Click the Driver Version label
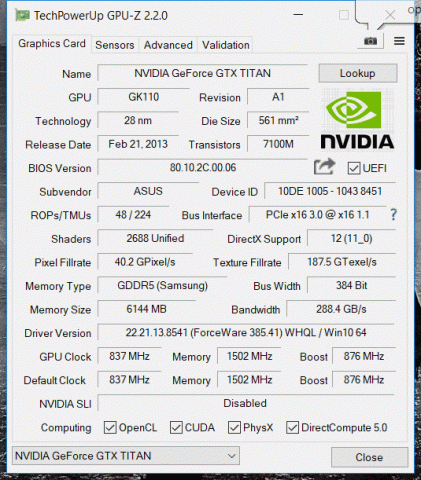The width and height of the screenshot is (421, 480). (x=58, y=333)
